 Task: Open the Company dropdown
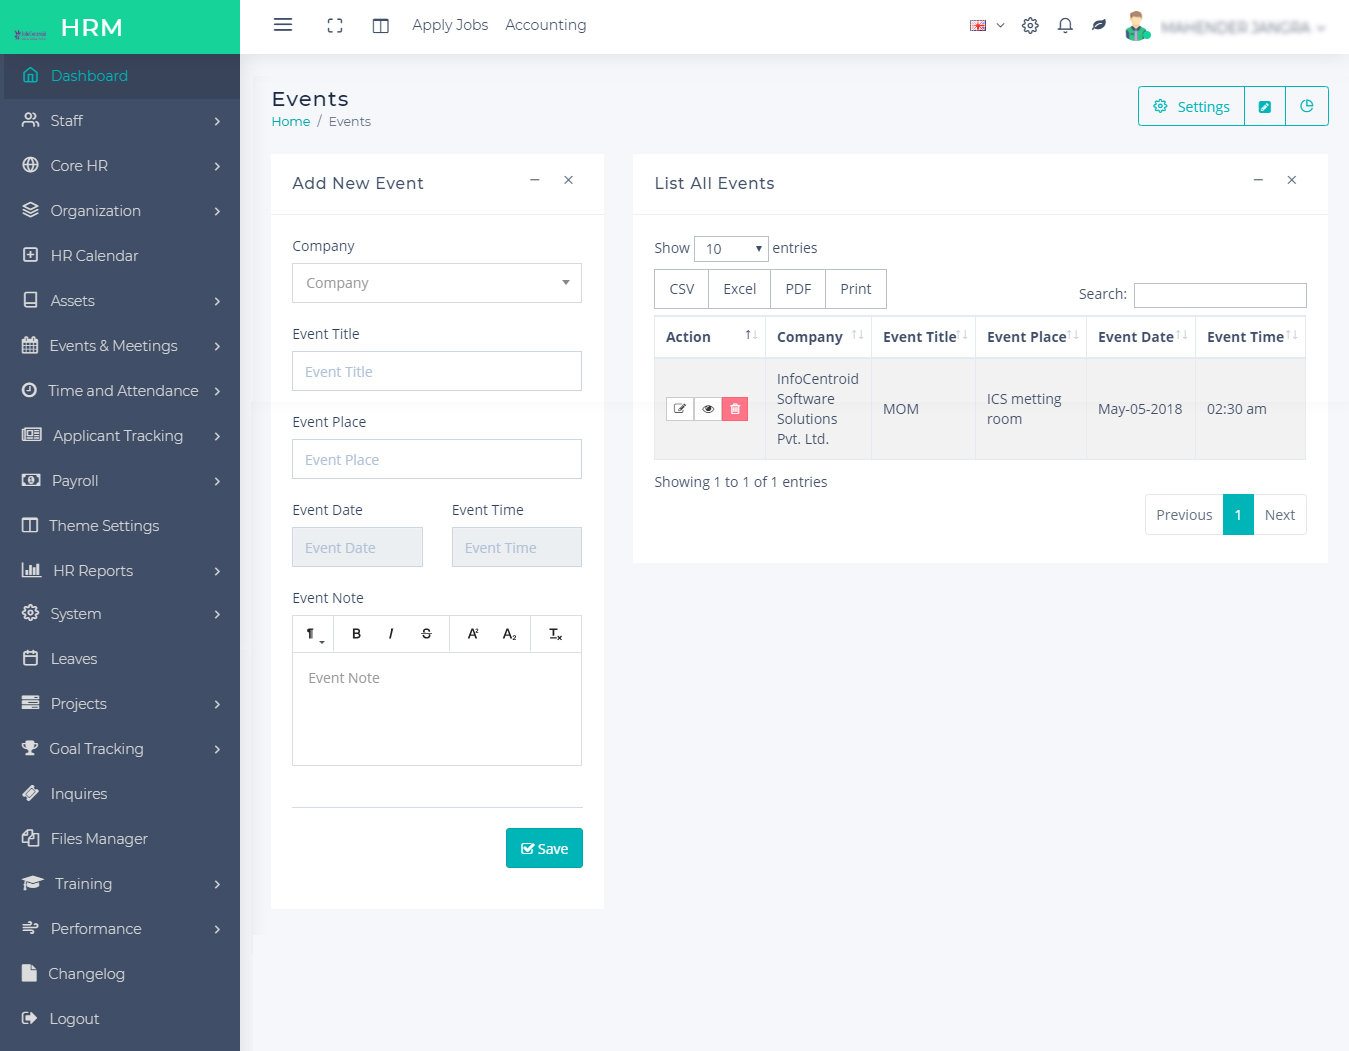point(437,283)
